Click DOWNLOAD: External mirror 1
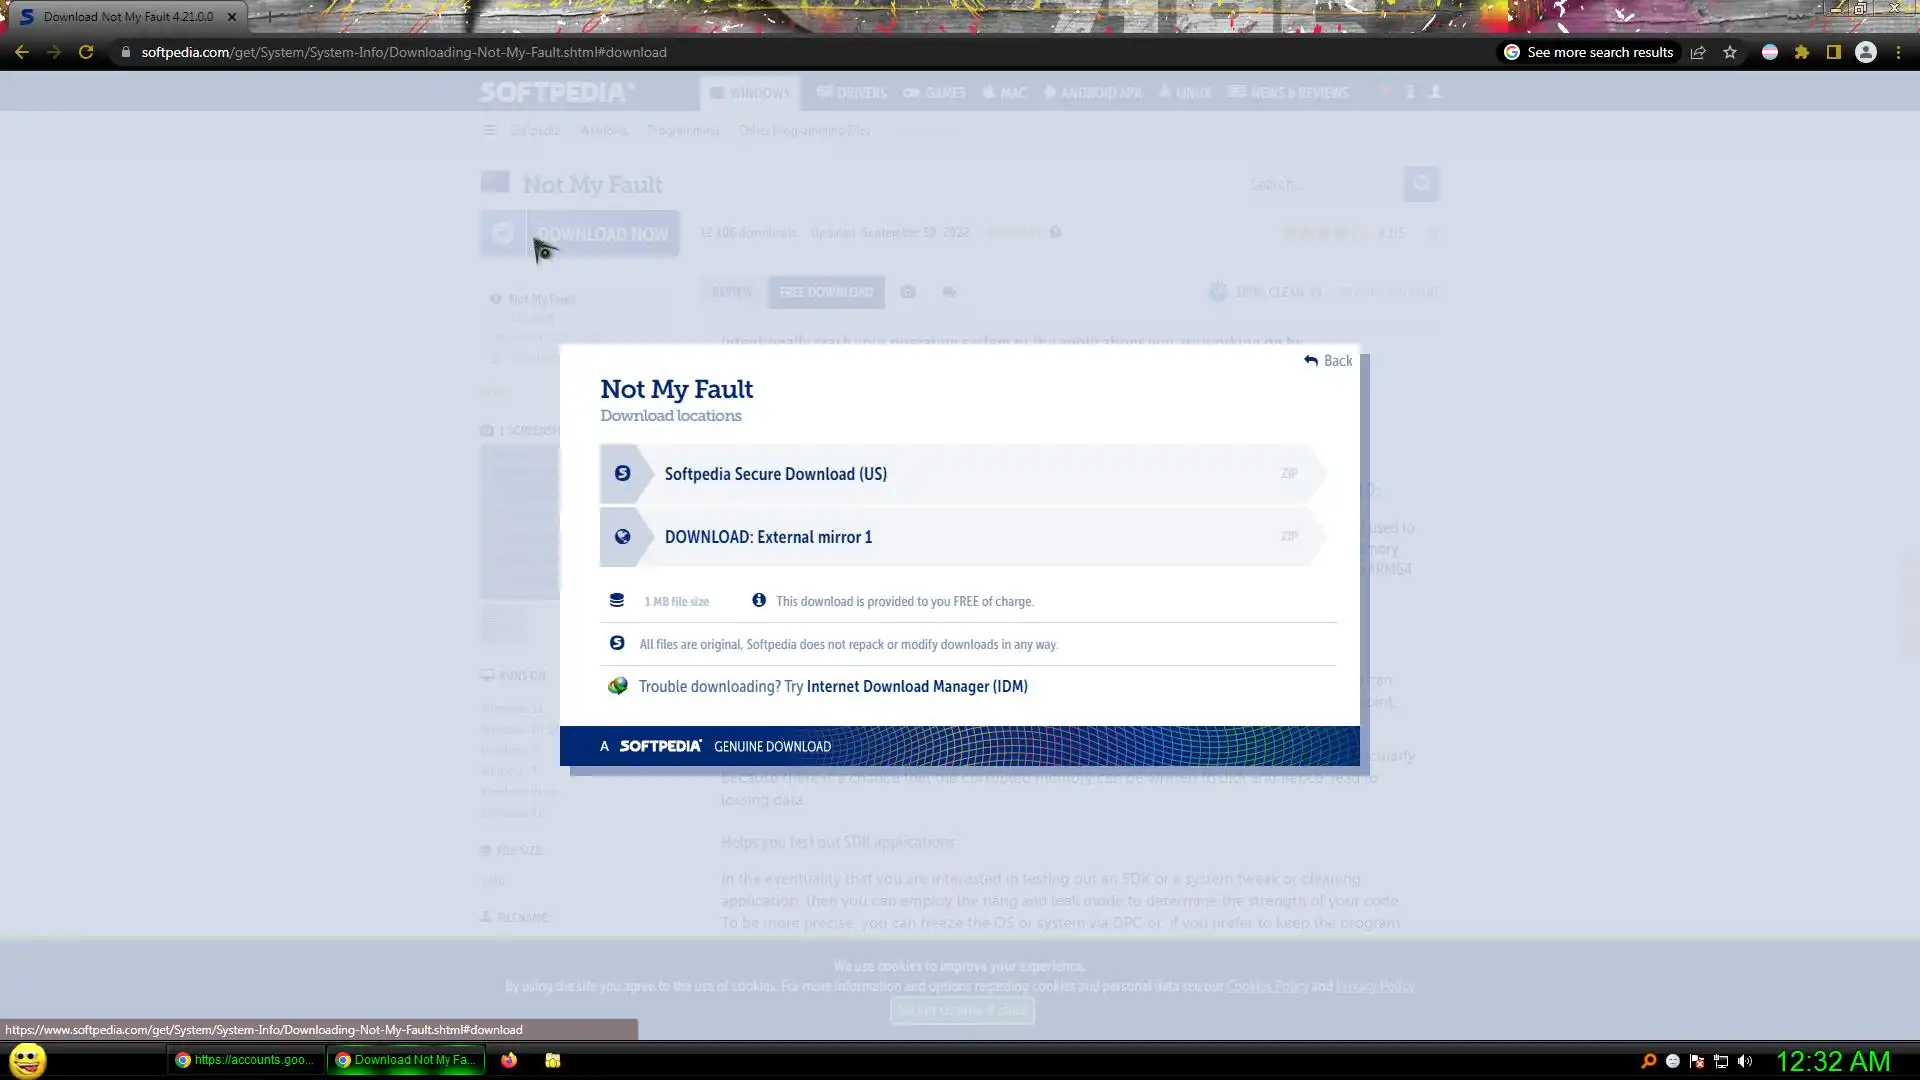The height and width of the screenshot is (1080, 1920). [x=768, y=537]
